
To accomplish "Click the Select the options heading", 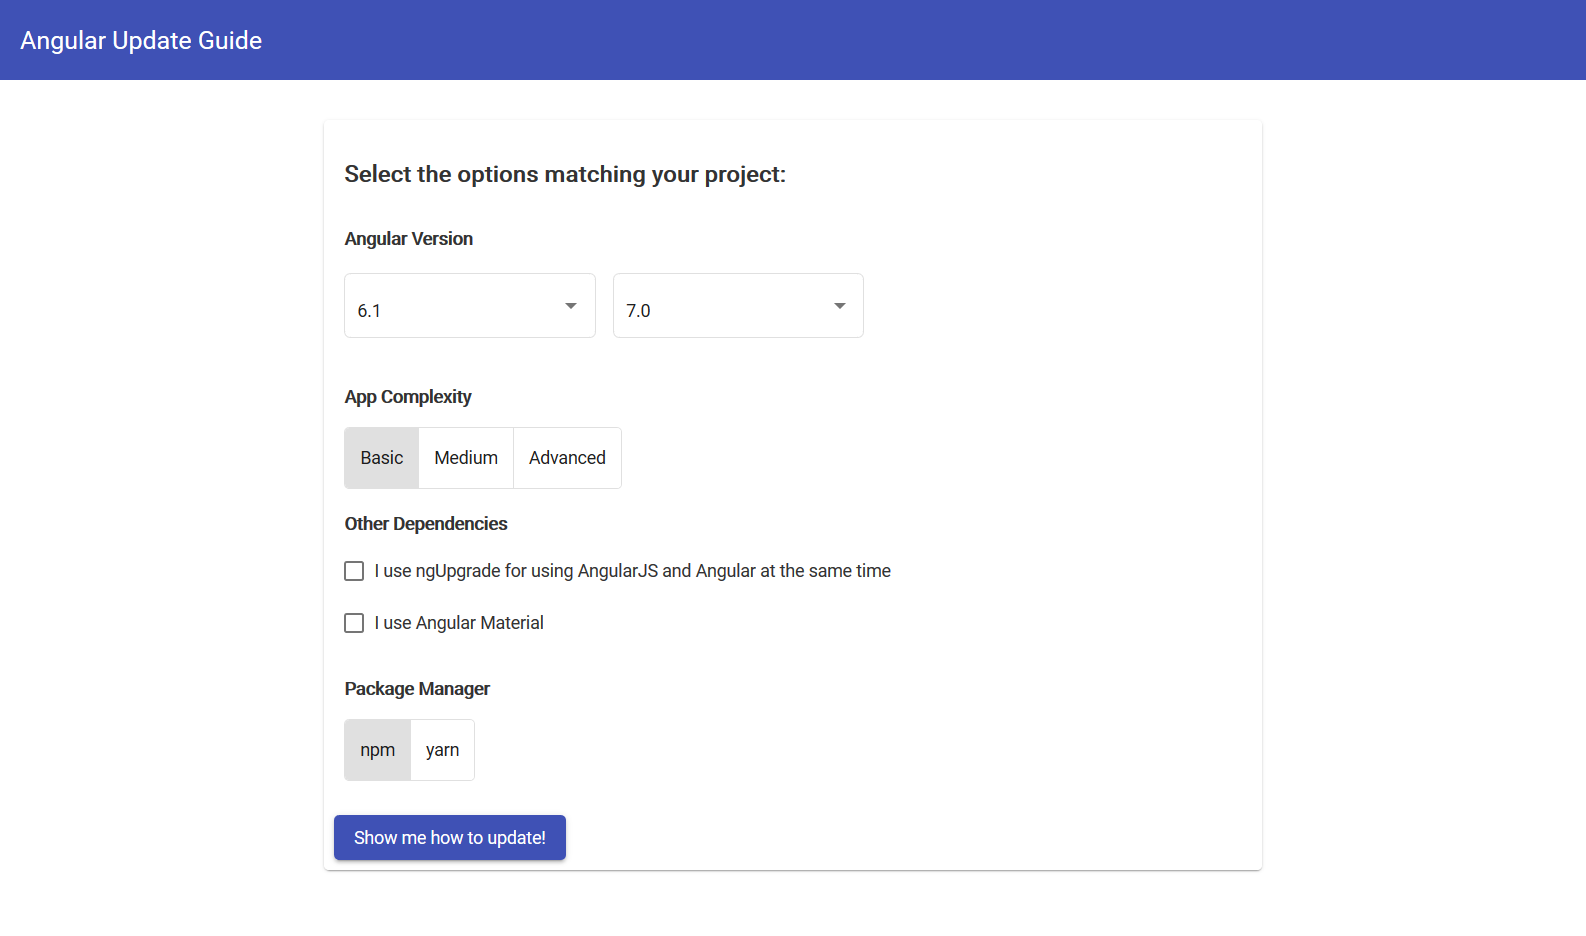I will coord(565,174).
